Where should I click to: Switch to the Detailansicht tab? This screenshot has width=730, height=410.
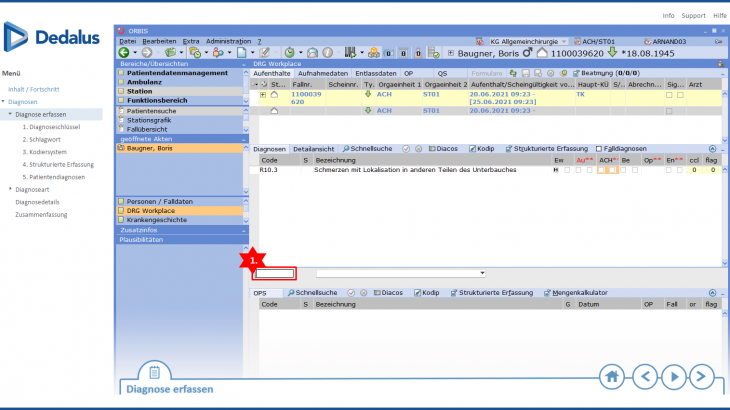[x=314, y=148]
